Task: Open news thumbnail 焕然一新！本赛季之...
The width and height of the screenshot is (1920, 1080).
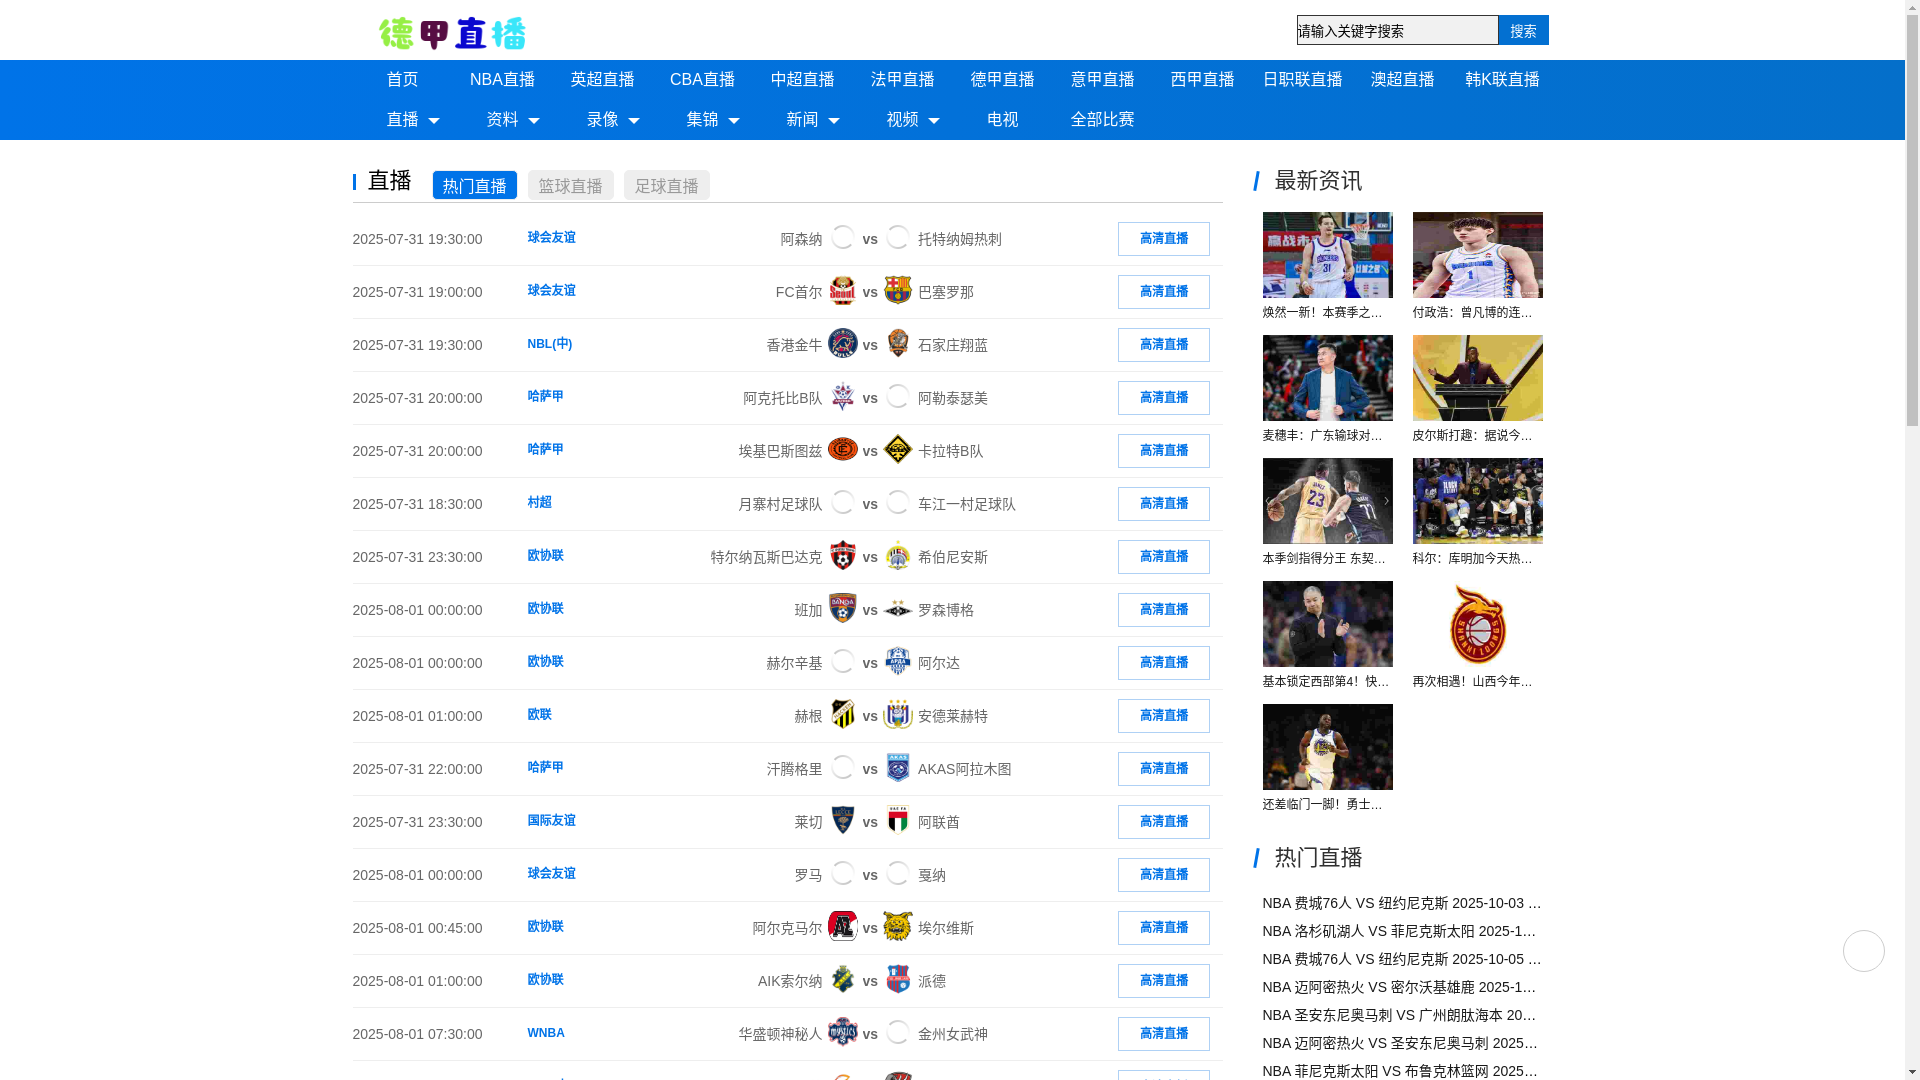Action: pos(1327,255)
